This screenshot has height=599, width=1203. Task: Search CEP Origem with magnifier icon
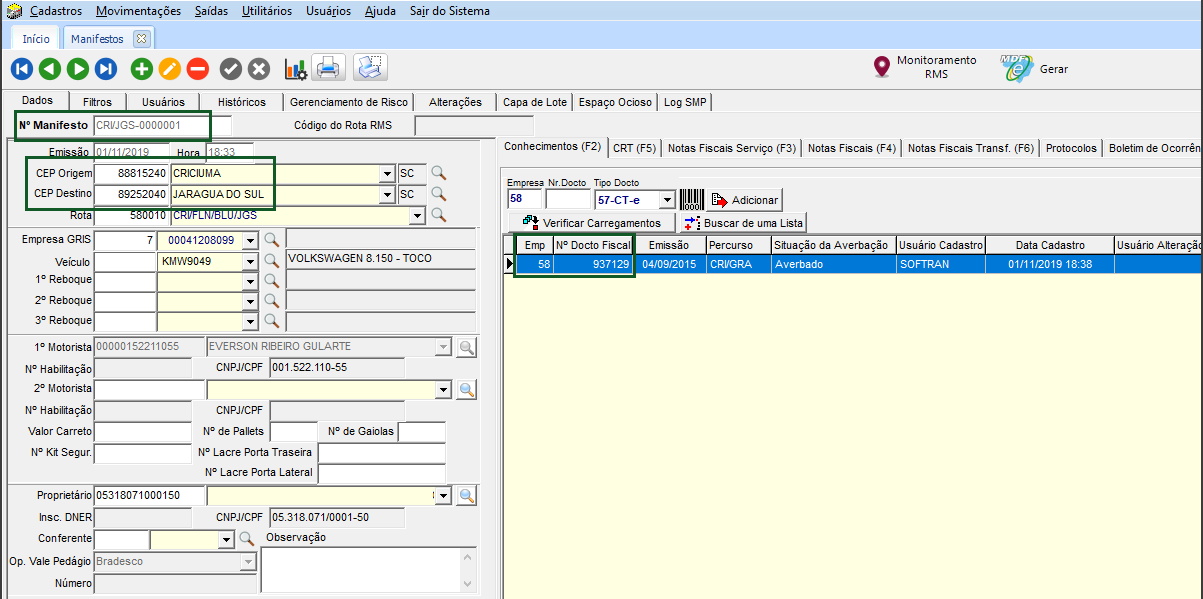point(438,173)
